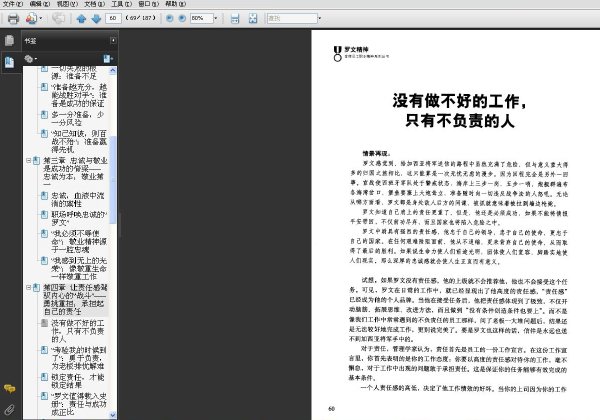Screen dimensions: 600x420
Task: Click the zoom percentage field showing 80%
Action: tap(201, 18)
